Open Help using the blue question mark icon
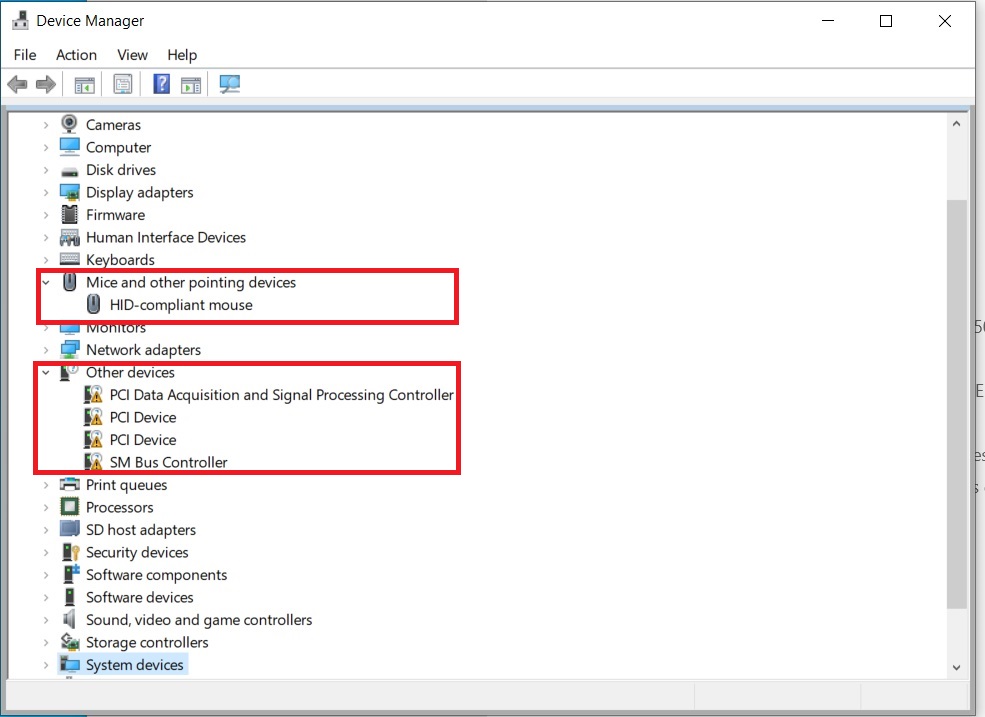This screenshot has width=985, height=717. (x=161, y=84)
